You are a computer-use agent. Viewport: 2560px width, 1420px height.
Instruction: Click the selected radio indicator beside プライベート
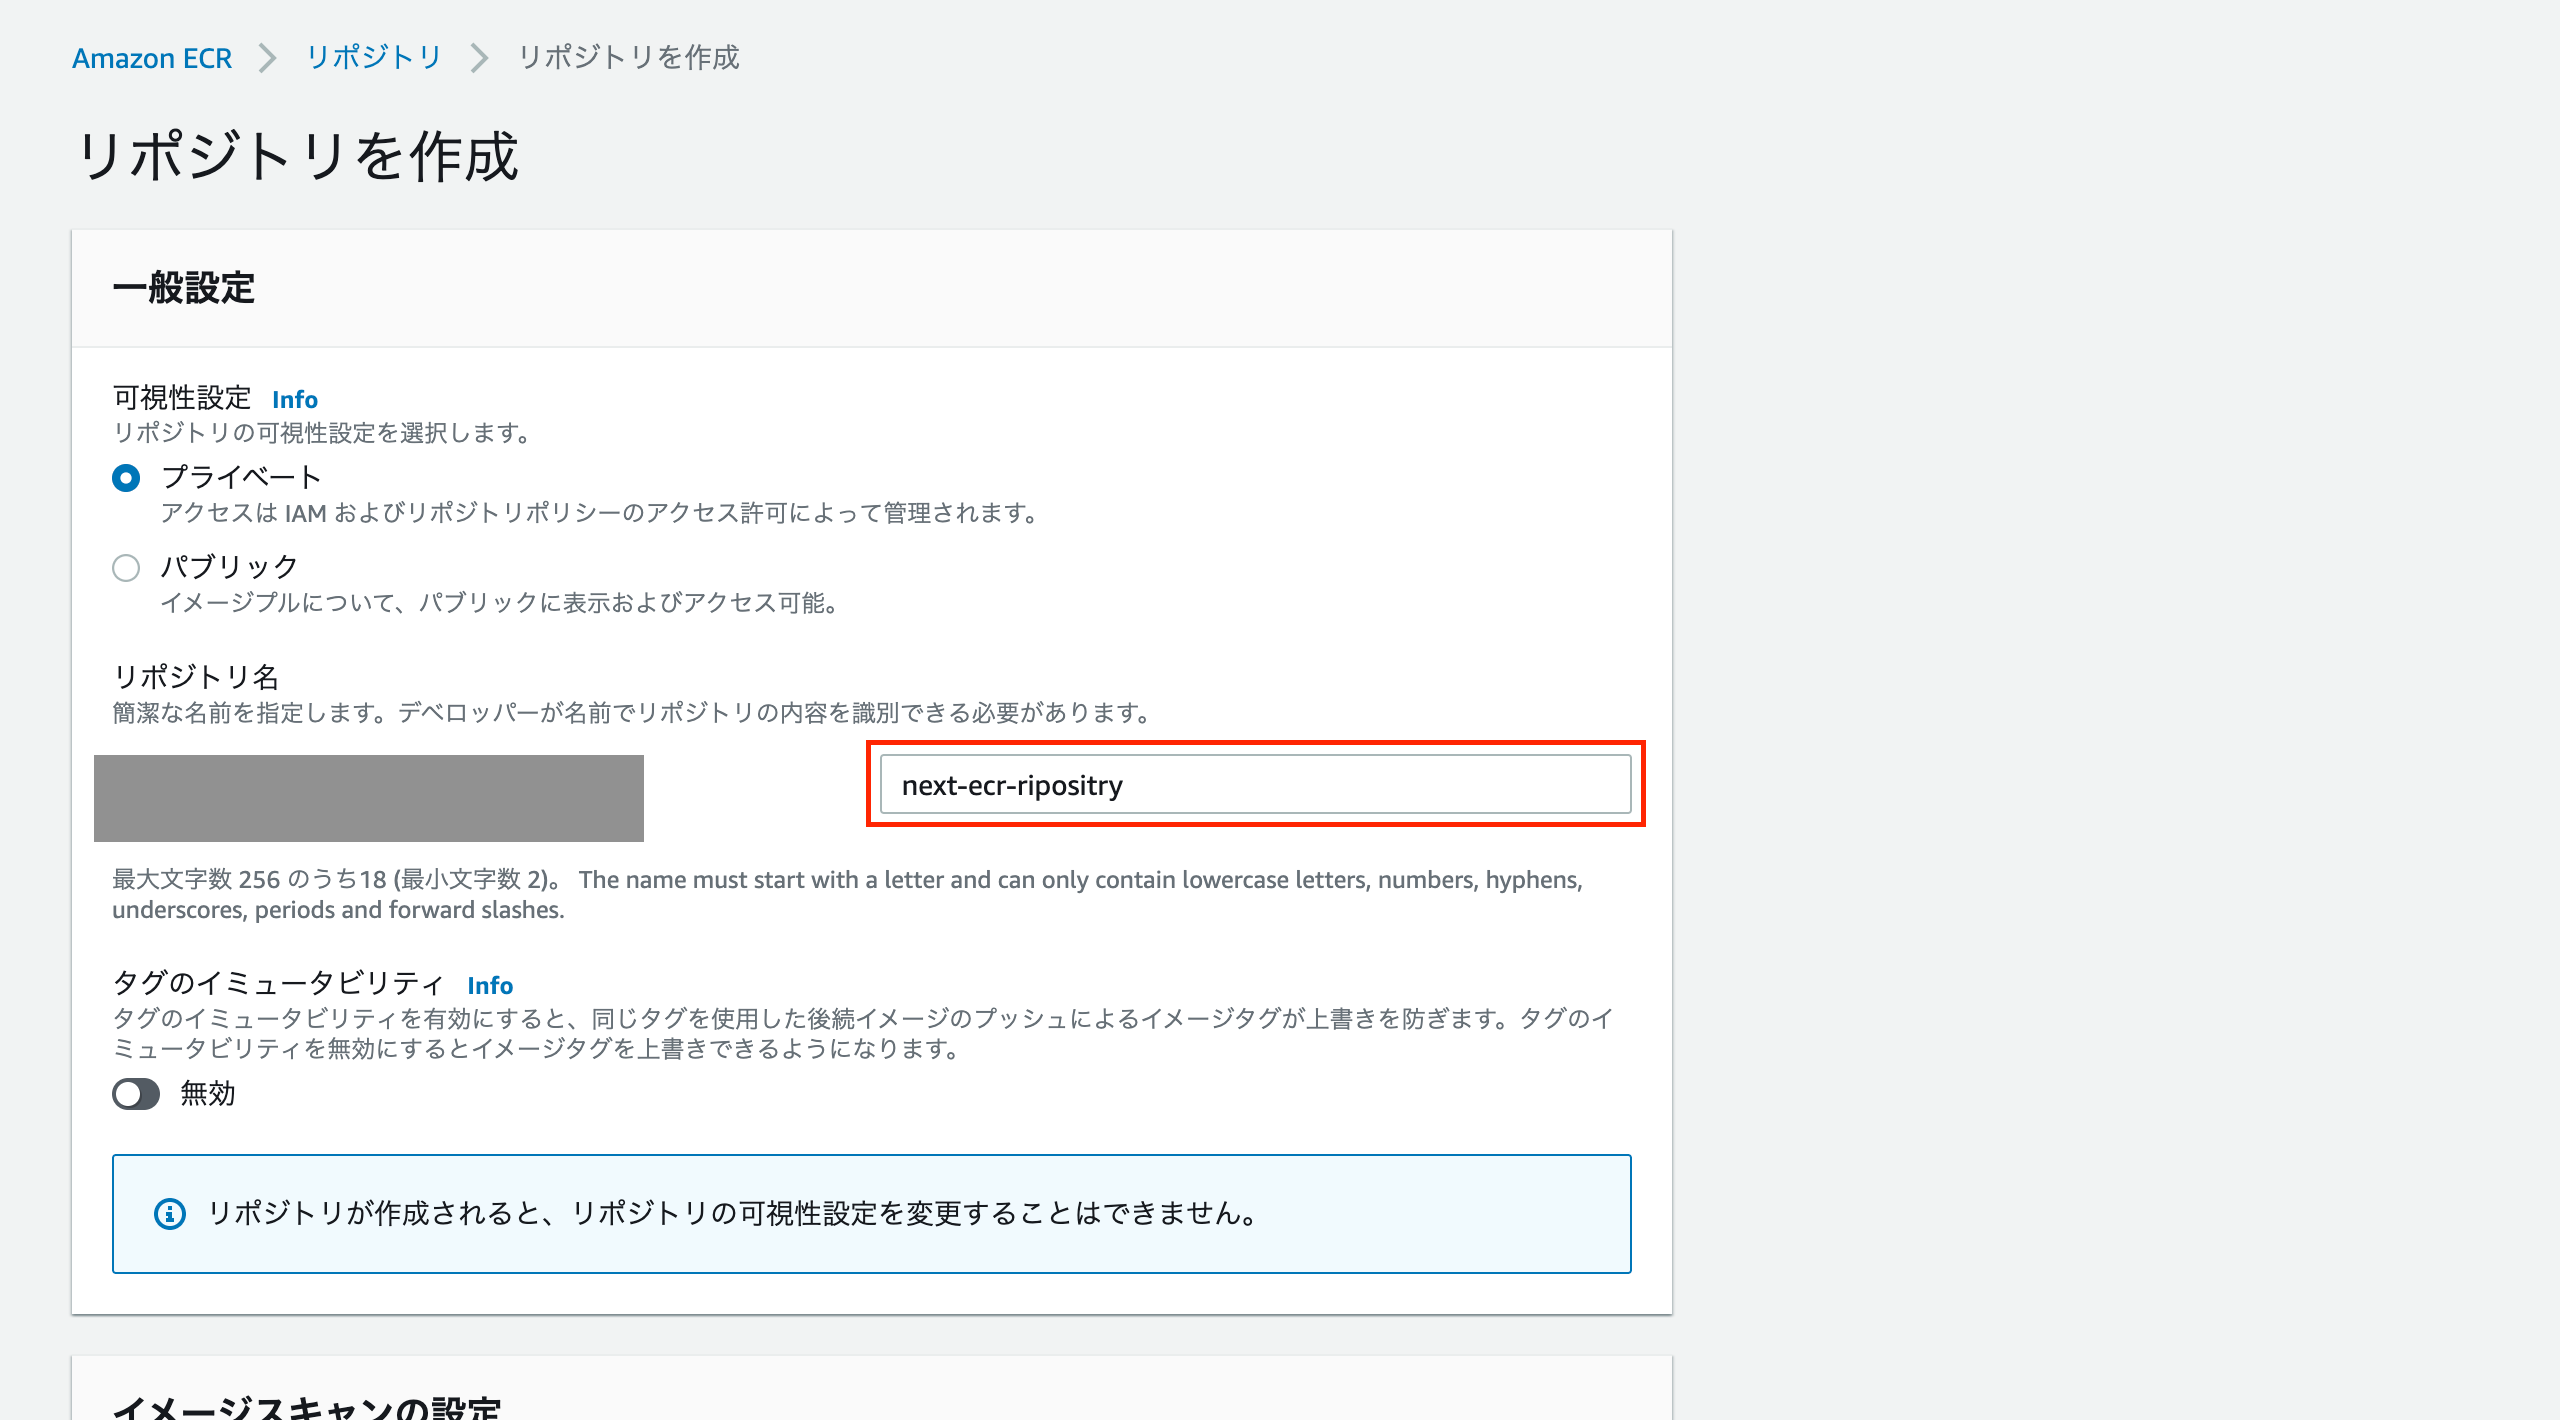click(x=125, y=478)
